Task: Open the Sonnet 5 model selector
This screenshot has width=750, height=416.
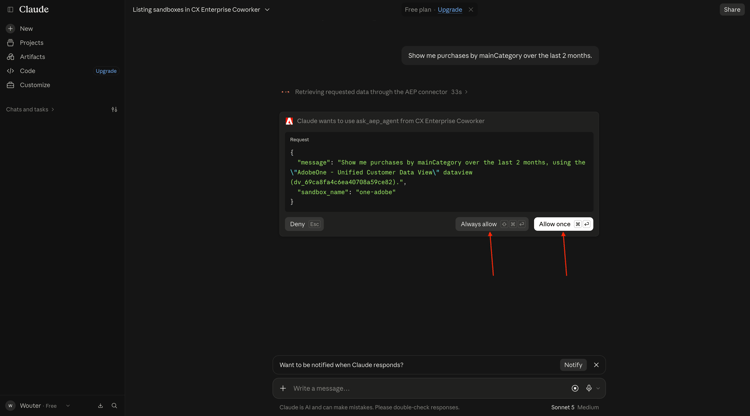Action: [574, 407]
